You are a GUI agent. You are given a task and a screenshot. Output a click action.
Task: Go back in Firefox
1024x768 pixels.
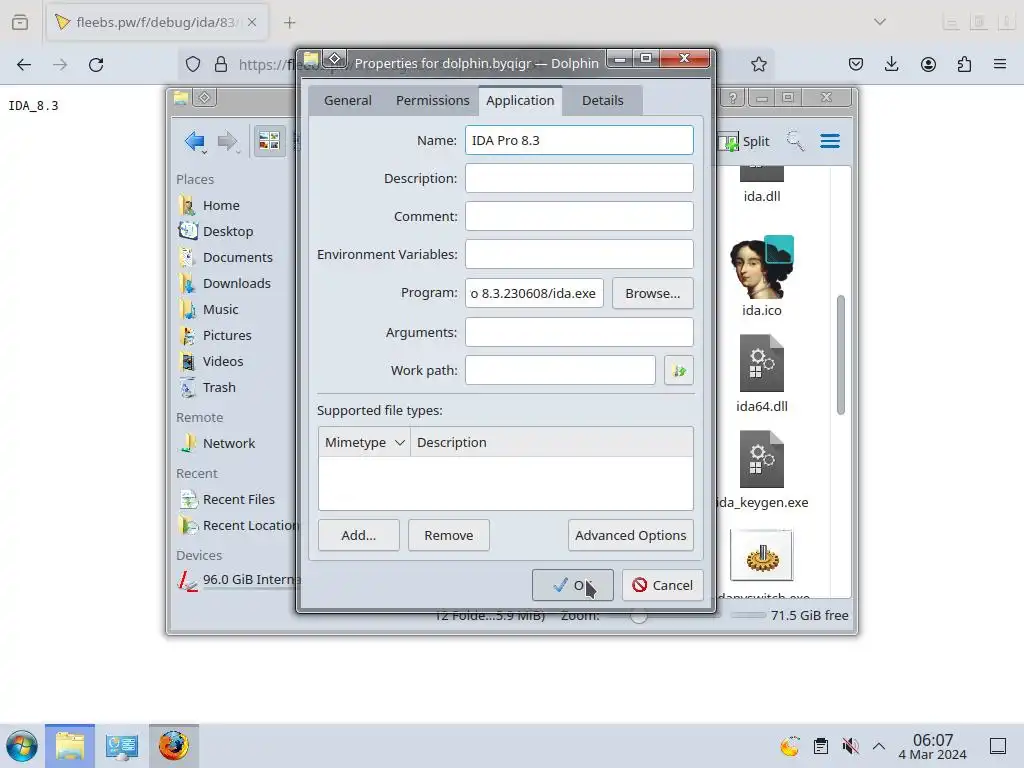click(x=24, y=65)
